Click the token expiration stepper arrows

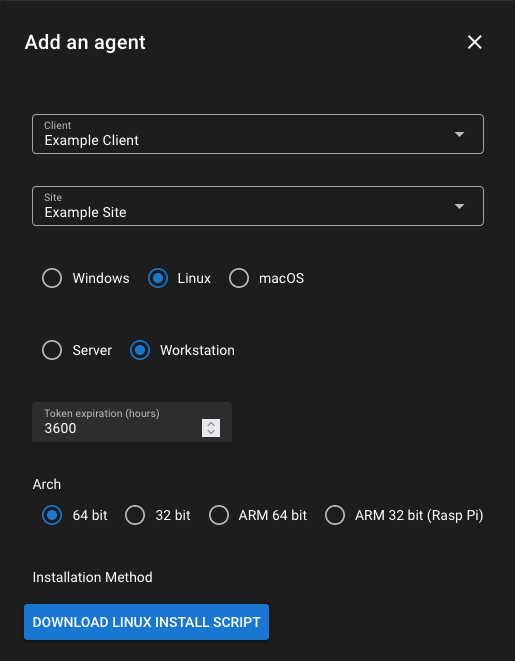(211, 428)
